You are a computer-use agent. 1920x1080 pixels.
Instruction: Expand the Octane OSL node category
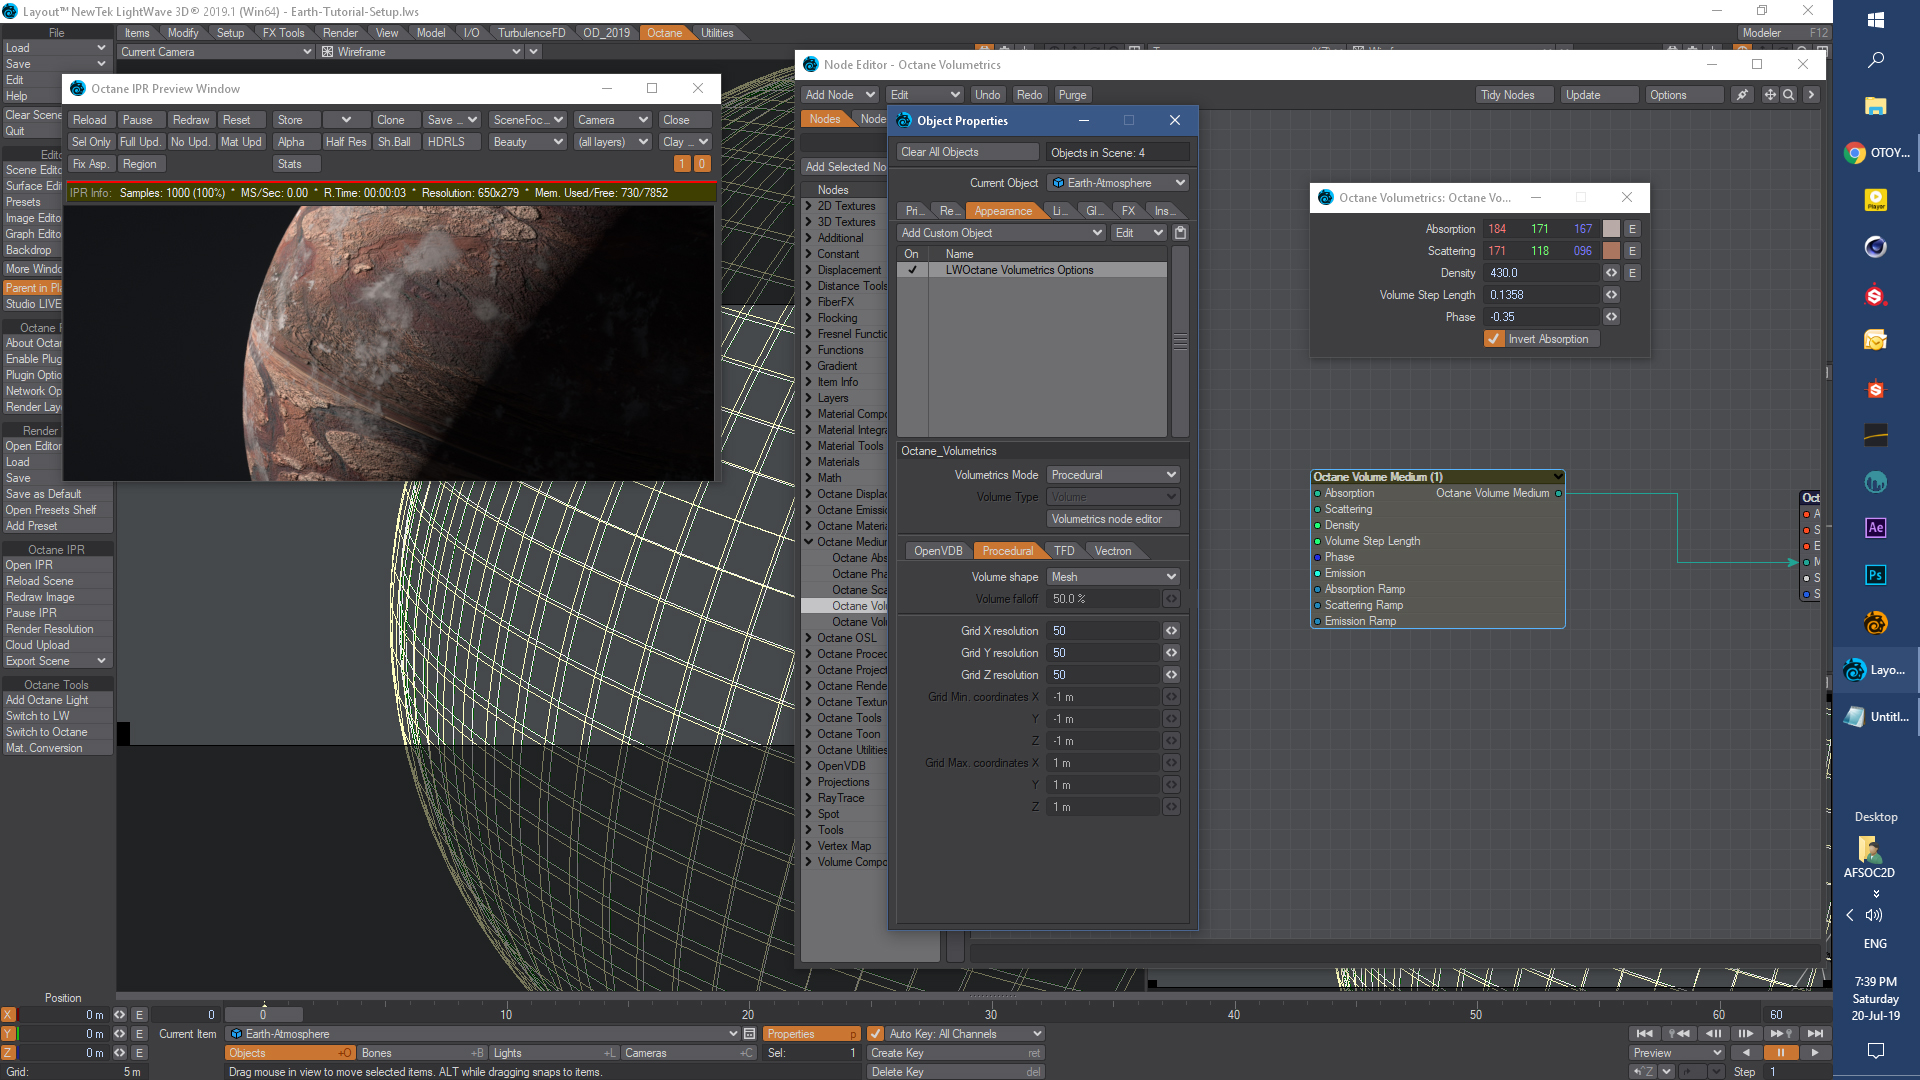809,638
